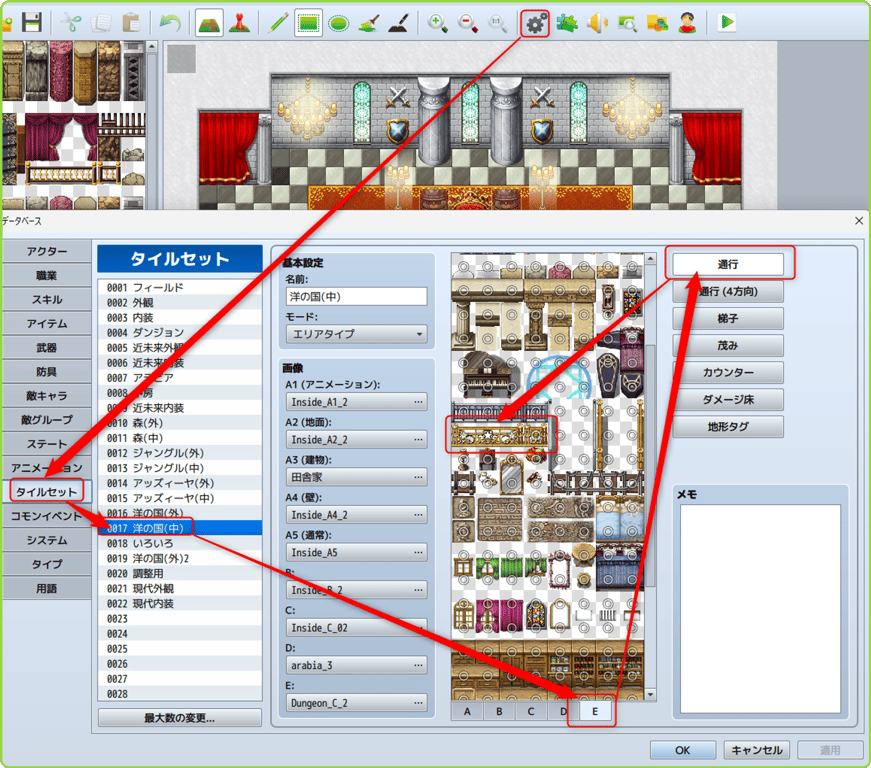The height and width of the screenshot is (768, 871).
Task: Click the カウンター counter button
Action: [x=728, y=372]
